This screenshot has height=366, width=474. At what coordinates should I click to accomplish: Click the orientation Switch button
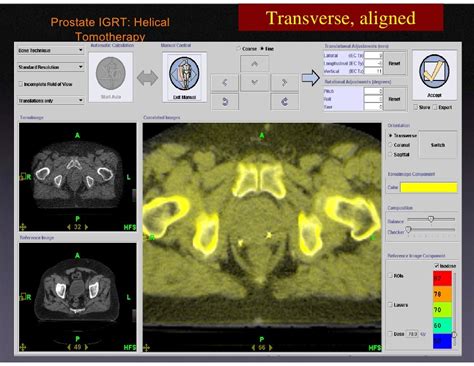438,145
